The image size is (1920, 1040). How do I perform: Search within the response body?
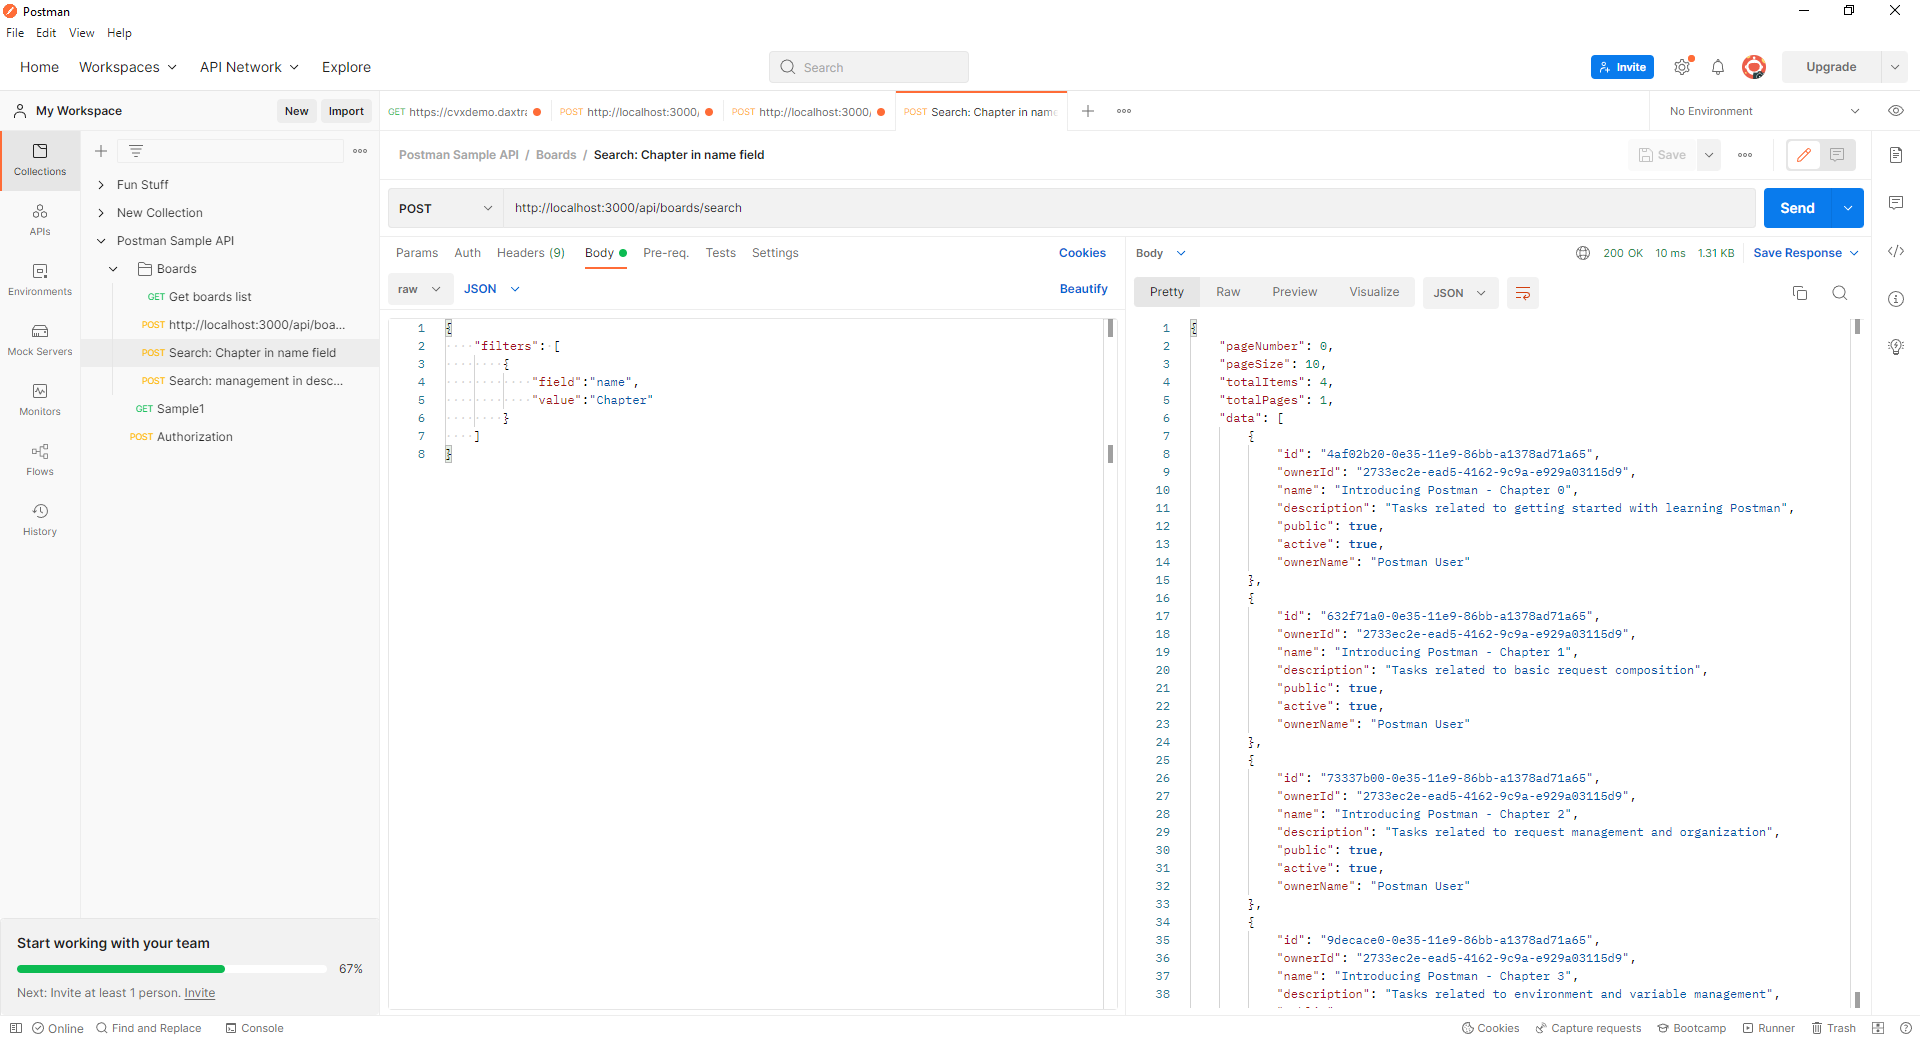coord(1840,293)
